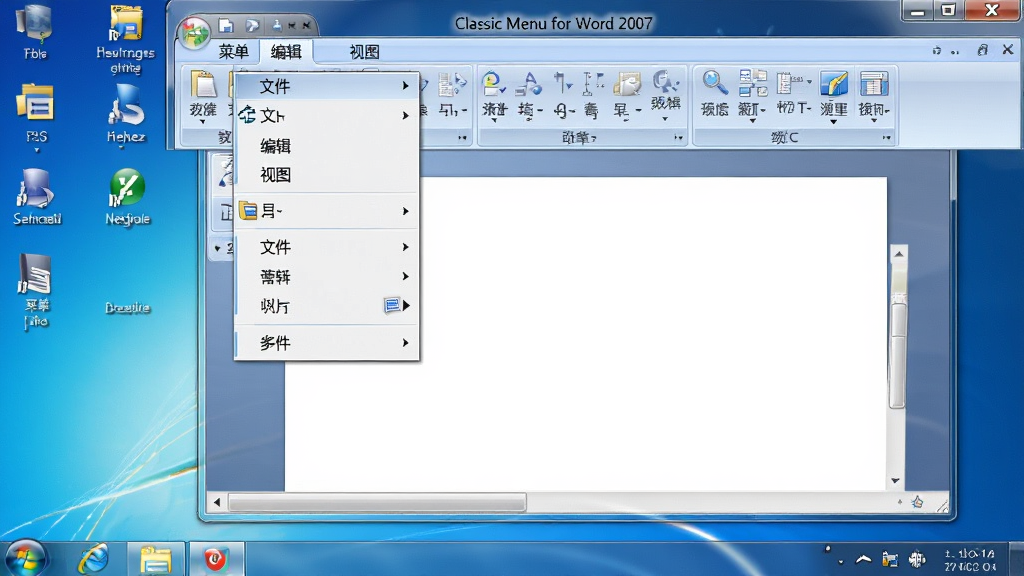Click the folder icon in dropdown menu
The image size is (1024, 576).
(x=248, y=210)
